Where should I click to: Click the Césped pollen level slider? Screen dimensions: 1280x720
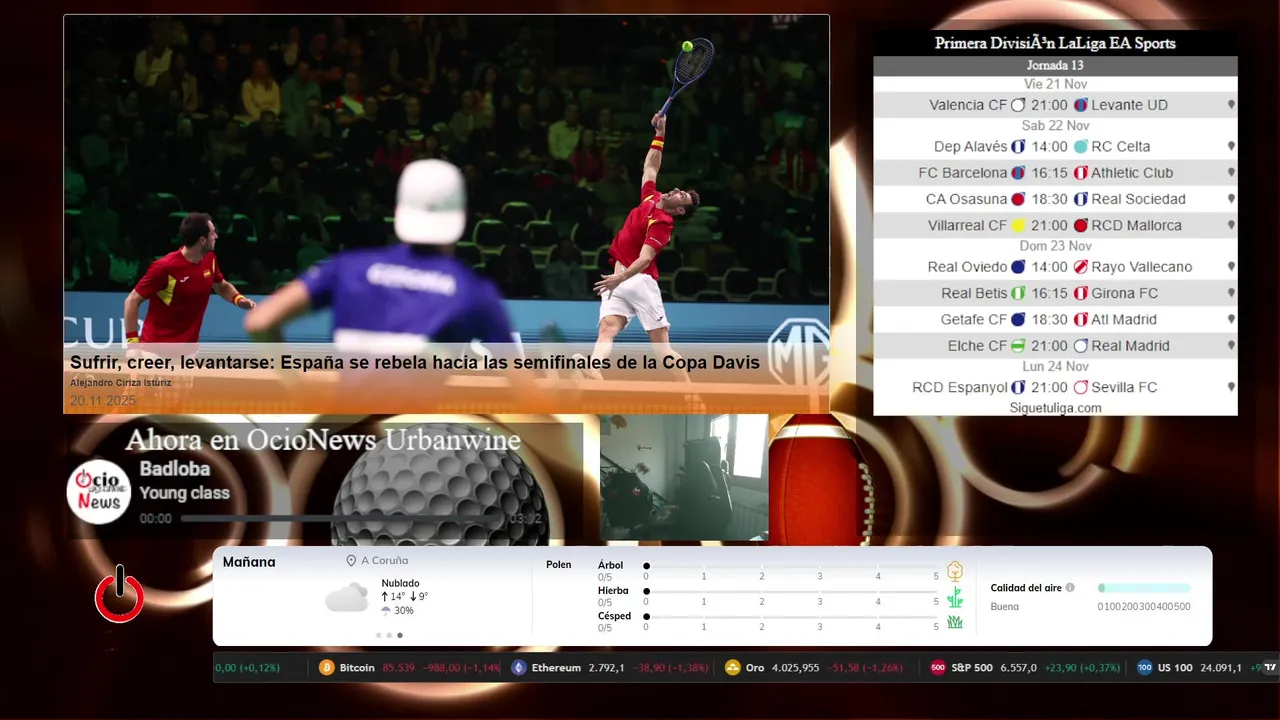click(791, 617)
